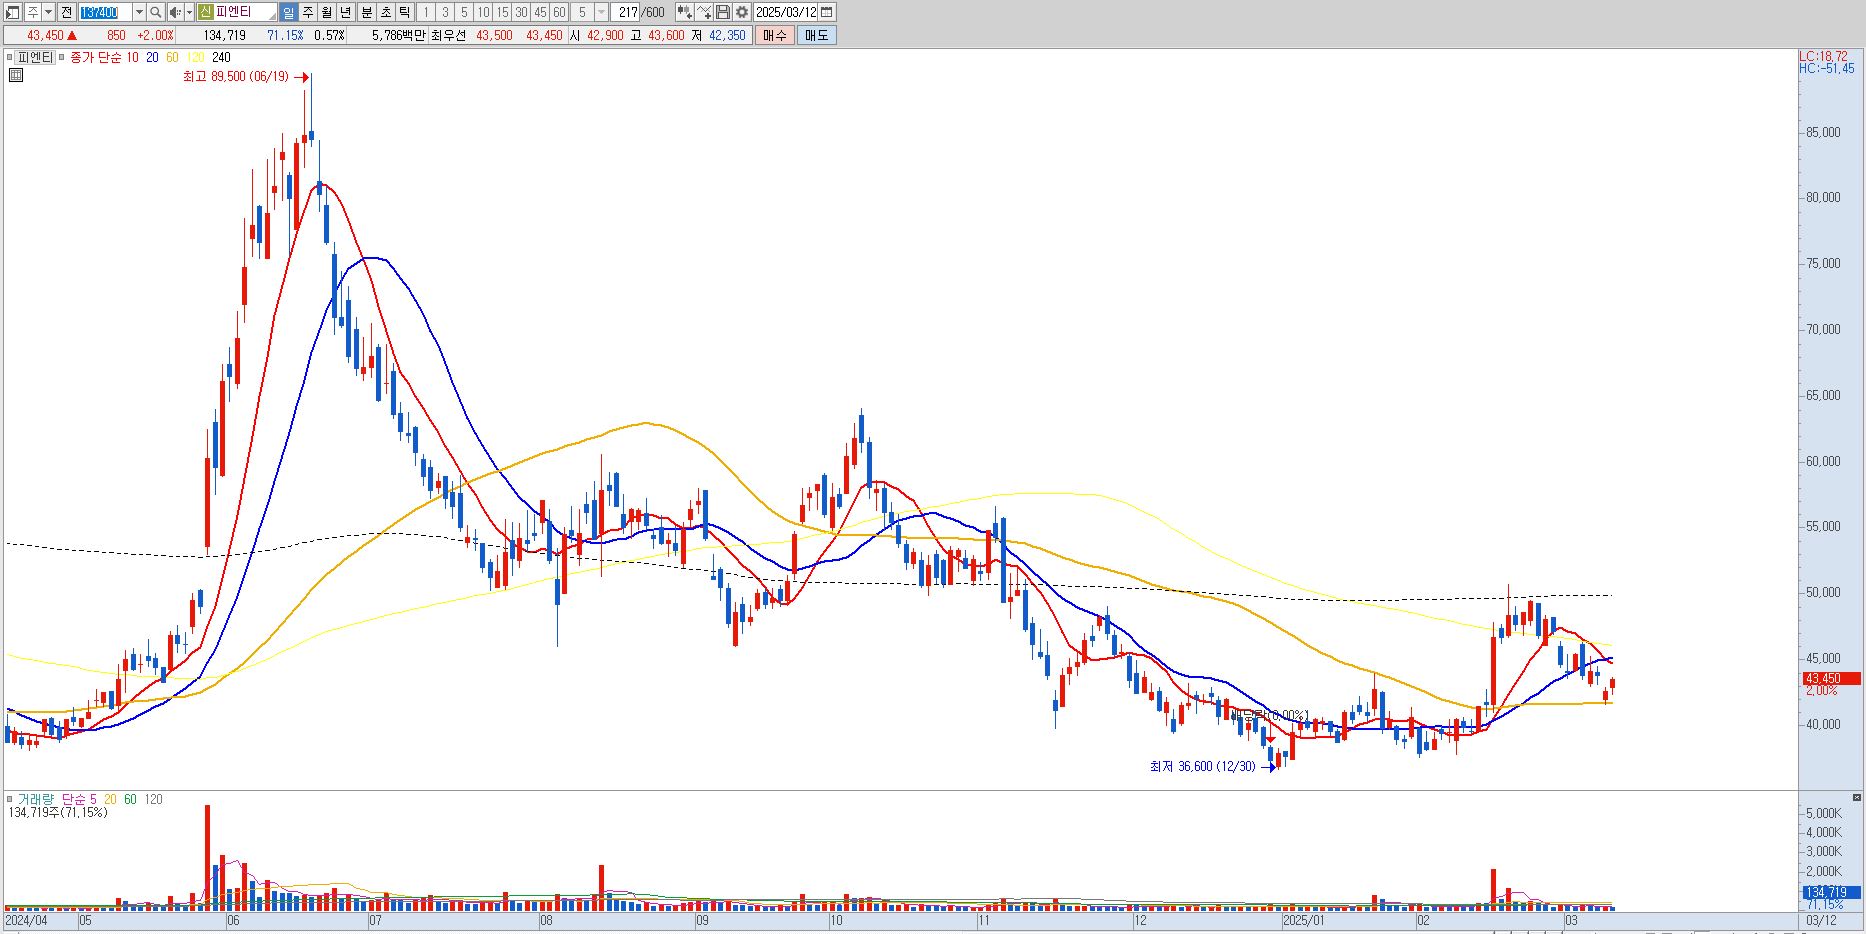Viewport: 1866px width, 934px height.
Task: Click the speaker sound icon
Action: tap(175, 12)
